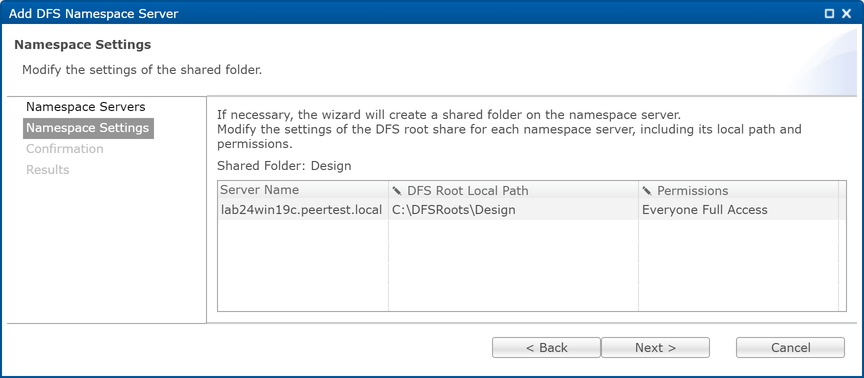The height and width of the screenshot is (378, 864).
Task: Select the Confirmation step in sidebar
Action: point(65,149)
